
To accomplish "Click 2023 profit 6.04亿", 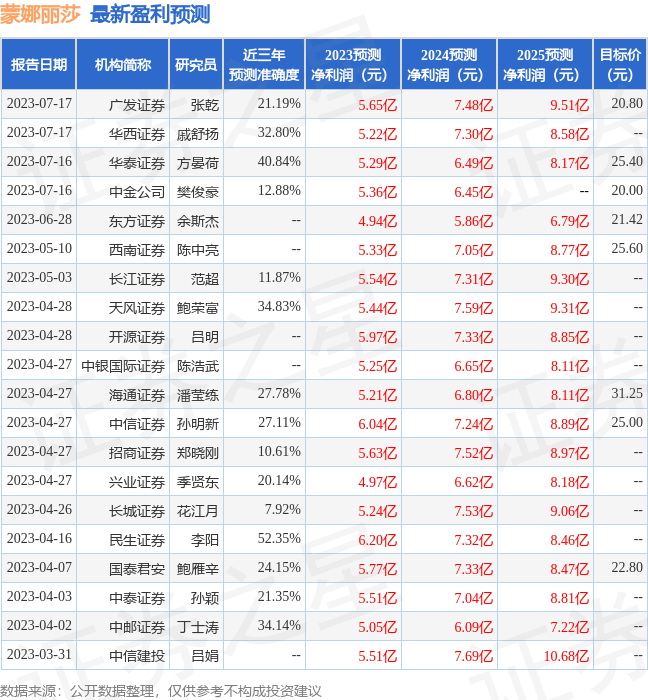I will (378, 424).
